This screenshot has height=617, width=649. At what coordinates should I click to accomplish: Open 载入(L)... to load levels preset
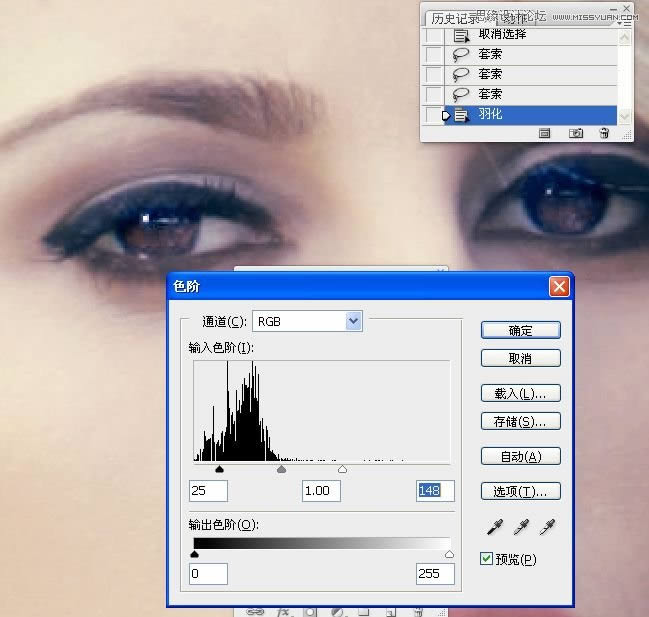click(x=520, y=393)
